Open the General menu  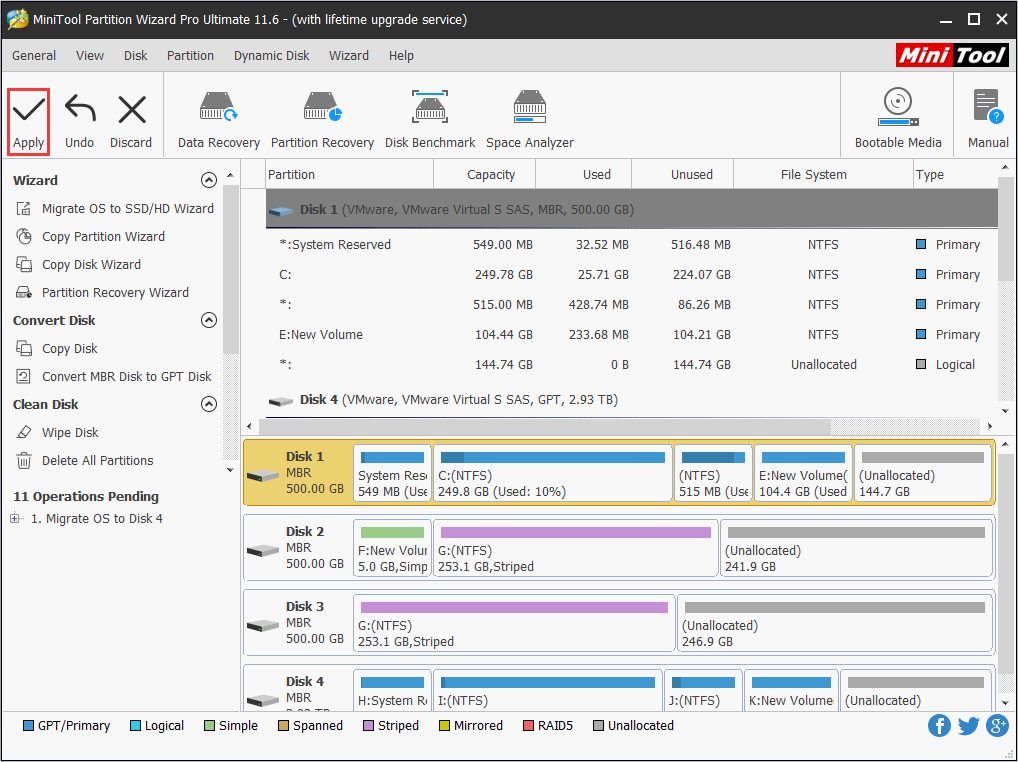click(34, 55)
